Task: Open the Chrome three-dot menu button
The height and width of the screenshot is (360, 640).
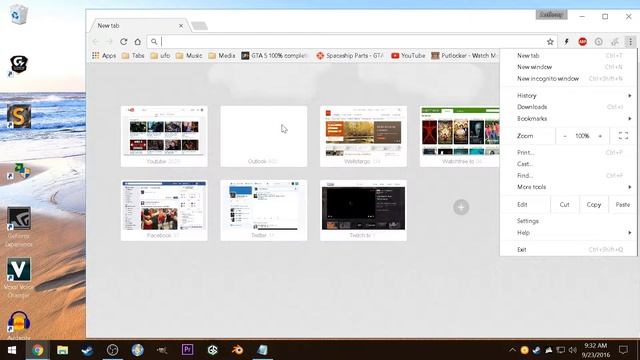Action: tap(630, 42)
